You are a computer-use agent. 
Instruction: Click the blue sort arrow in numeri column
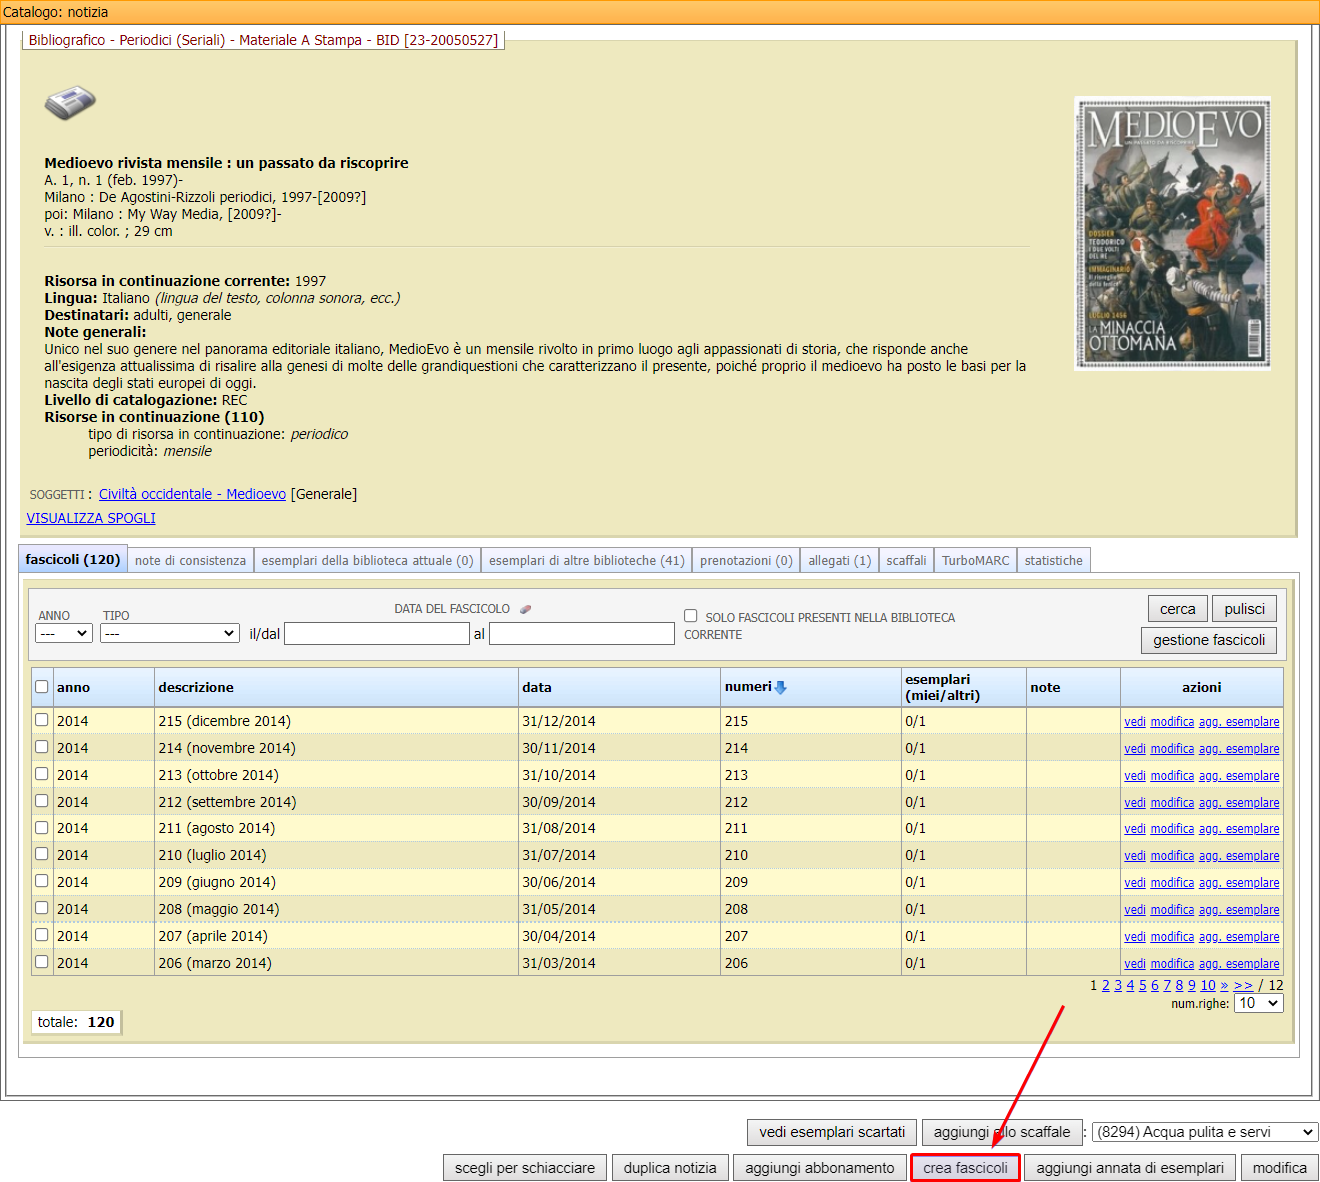click(x=781, y=687)
